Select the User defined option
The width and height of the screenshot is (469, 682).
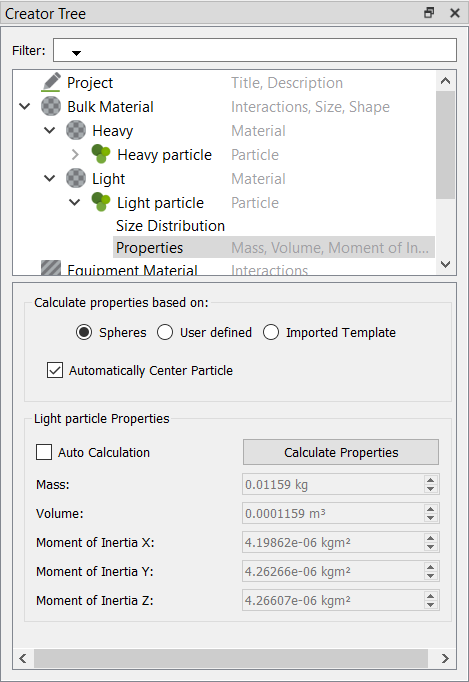165,332
